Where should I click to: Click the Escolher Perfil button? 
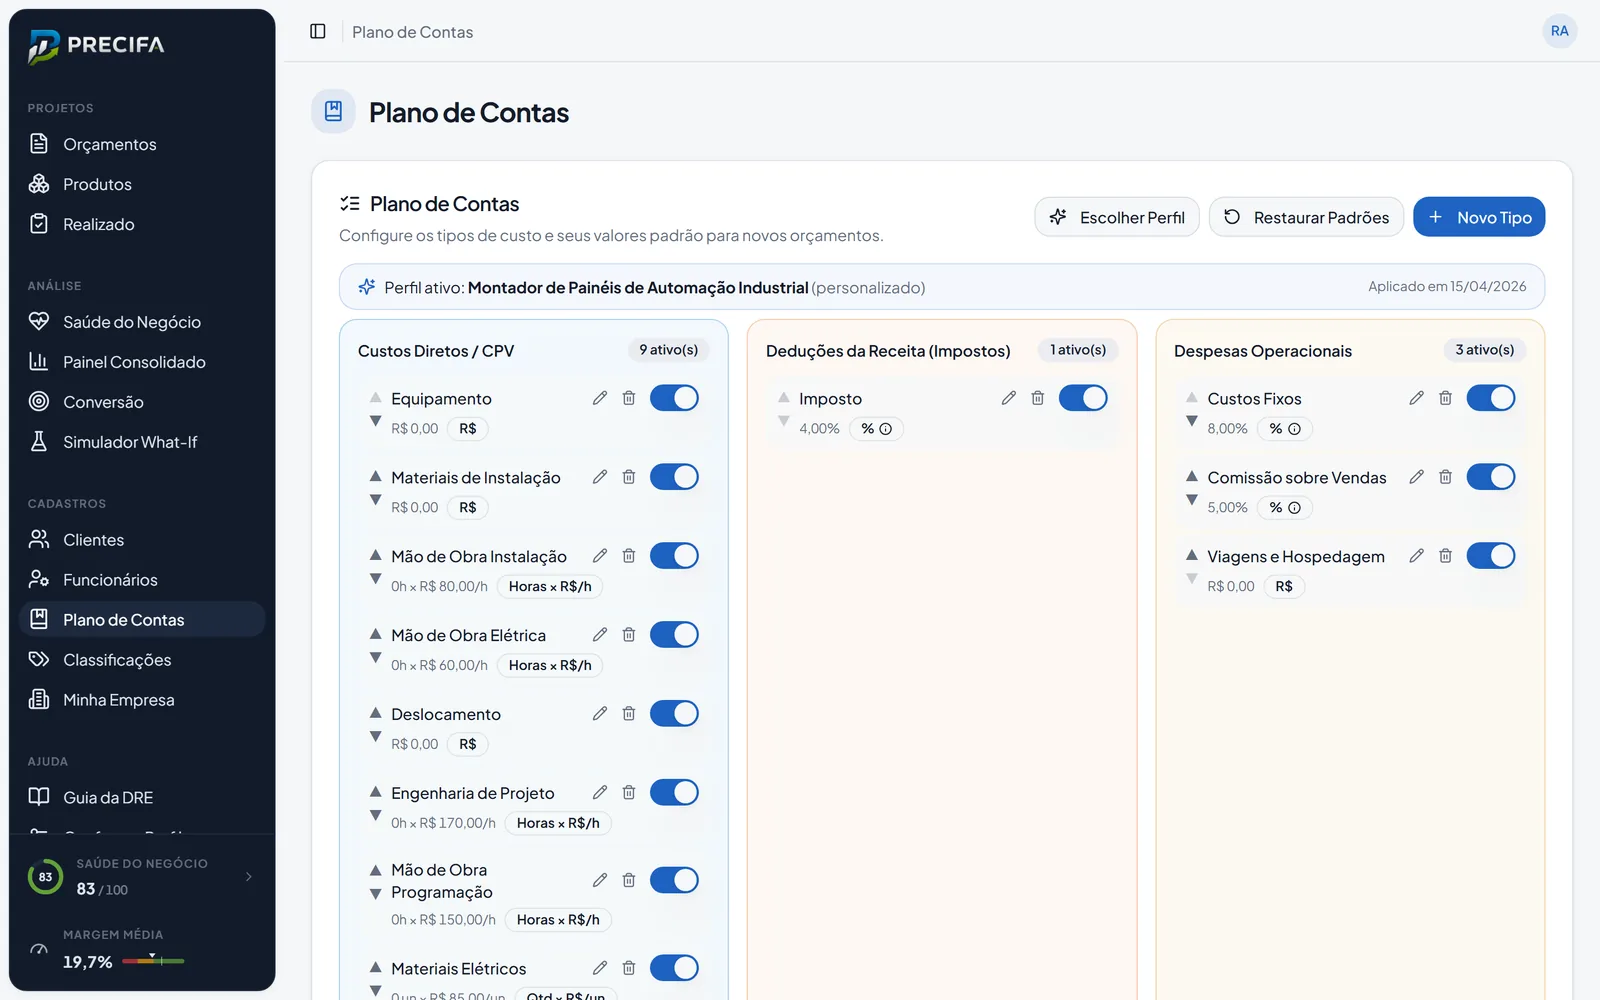[1117, 217]
